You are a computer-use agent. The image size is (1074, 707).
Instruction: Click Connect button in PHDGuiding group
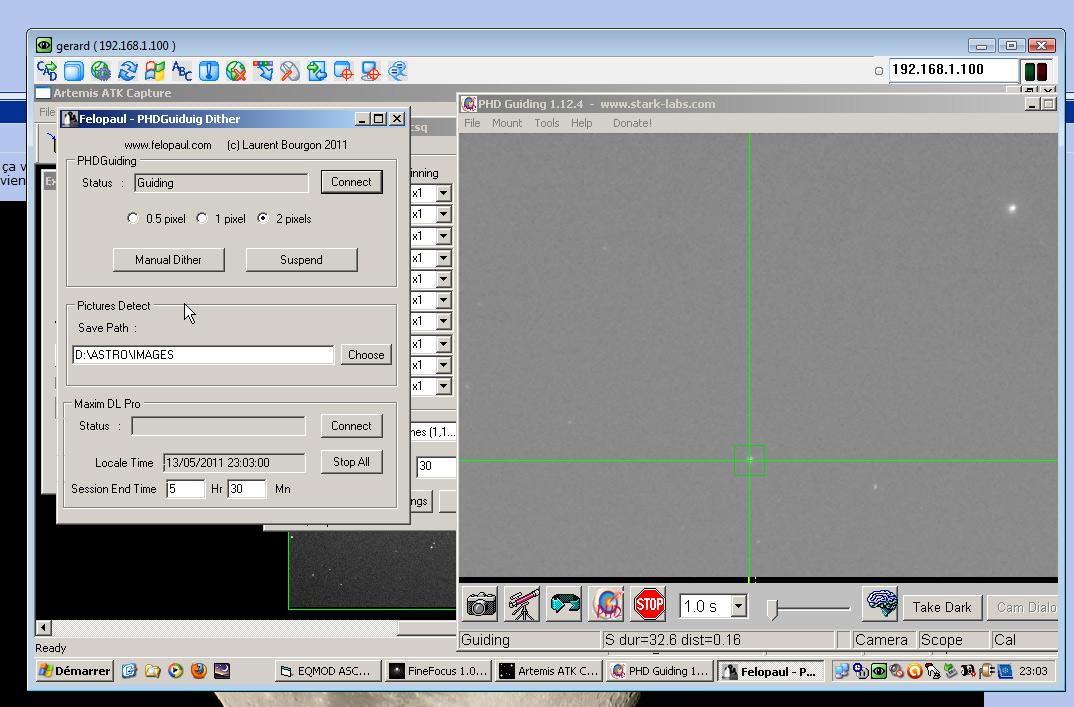pyautogui.click(x=351, y=182)
